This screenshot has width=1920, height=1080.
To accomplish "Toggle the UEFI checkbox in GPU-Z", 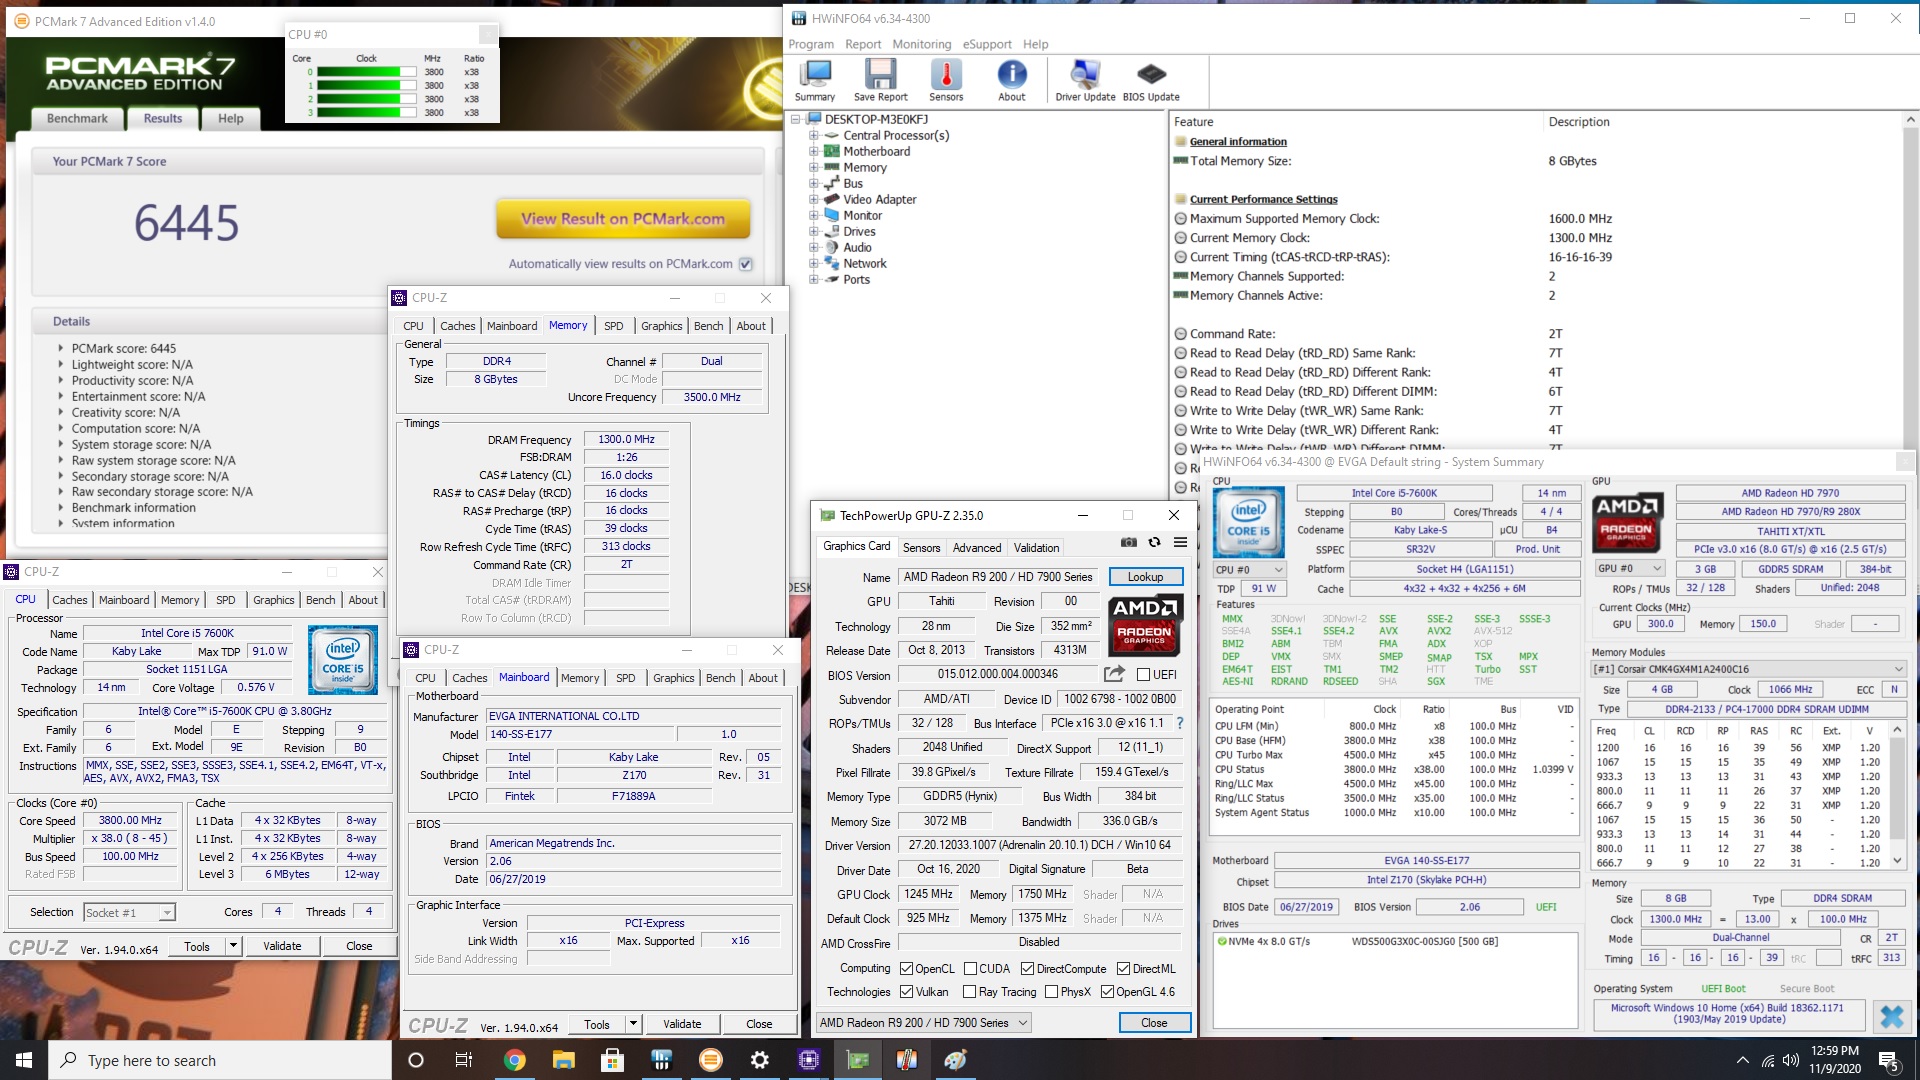I will coord(1143,675).
